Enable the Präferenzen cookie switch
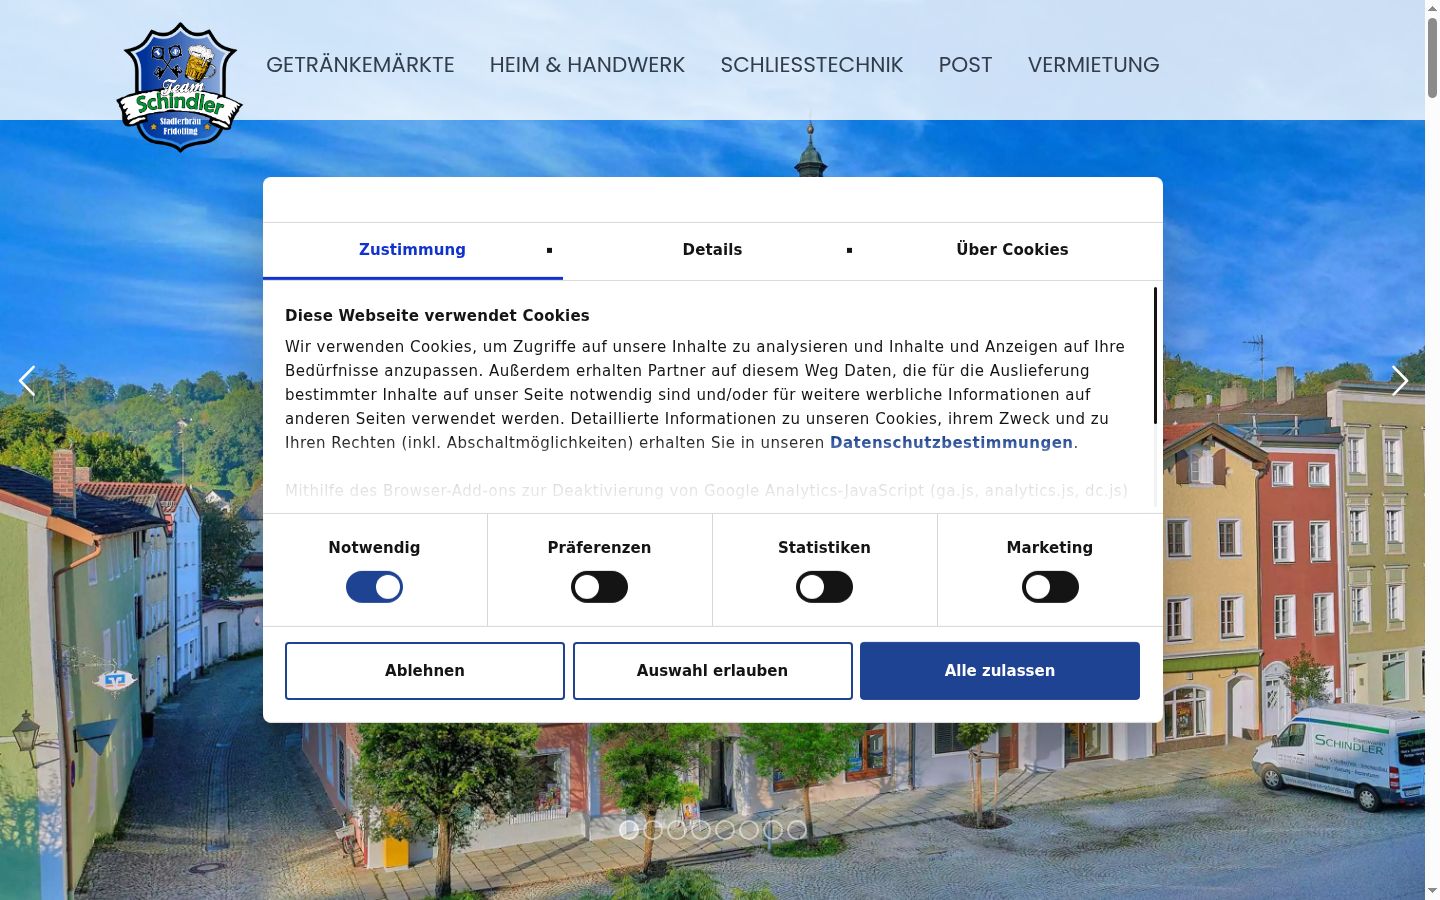This screenshot has height=900, width=1440. (599, 587)
